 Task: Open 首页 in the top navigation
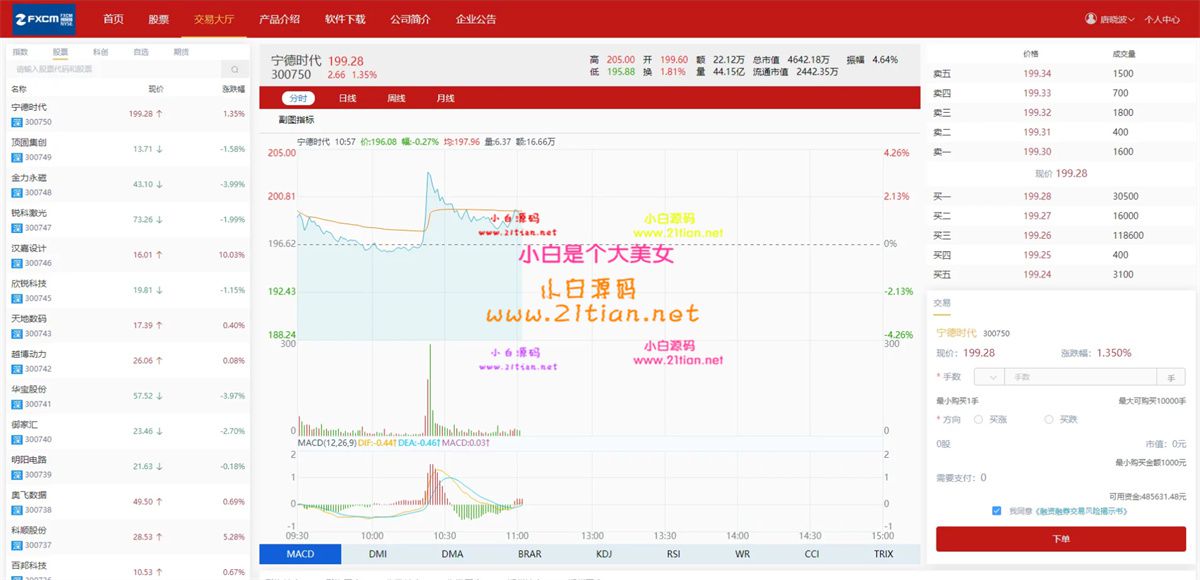(114, 19)
